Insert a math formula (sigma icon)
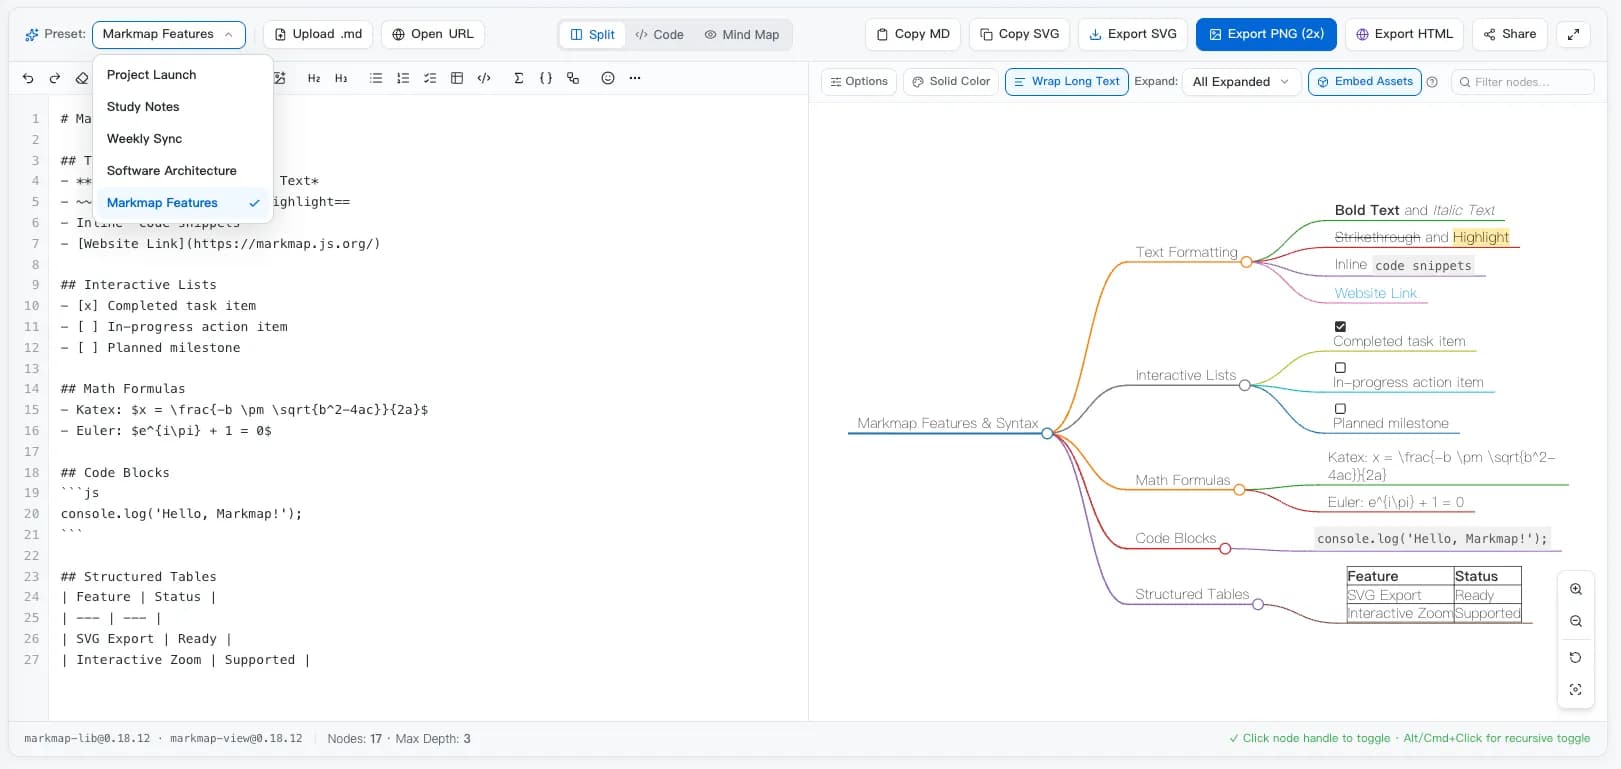This screenshot has height=769, width=1621. pyautogui.click(x=519, y=78)
